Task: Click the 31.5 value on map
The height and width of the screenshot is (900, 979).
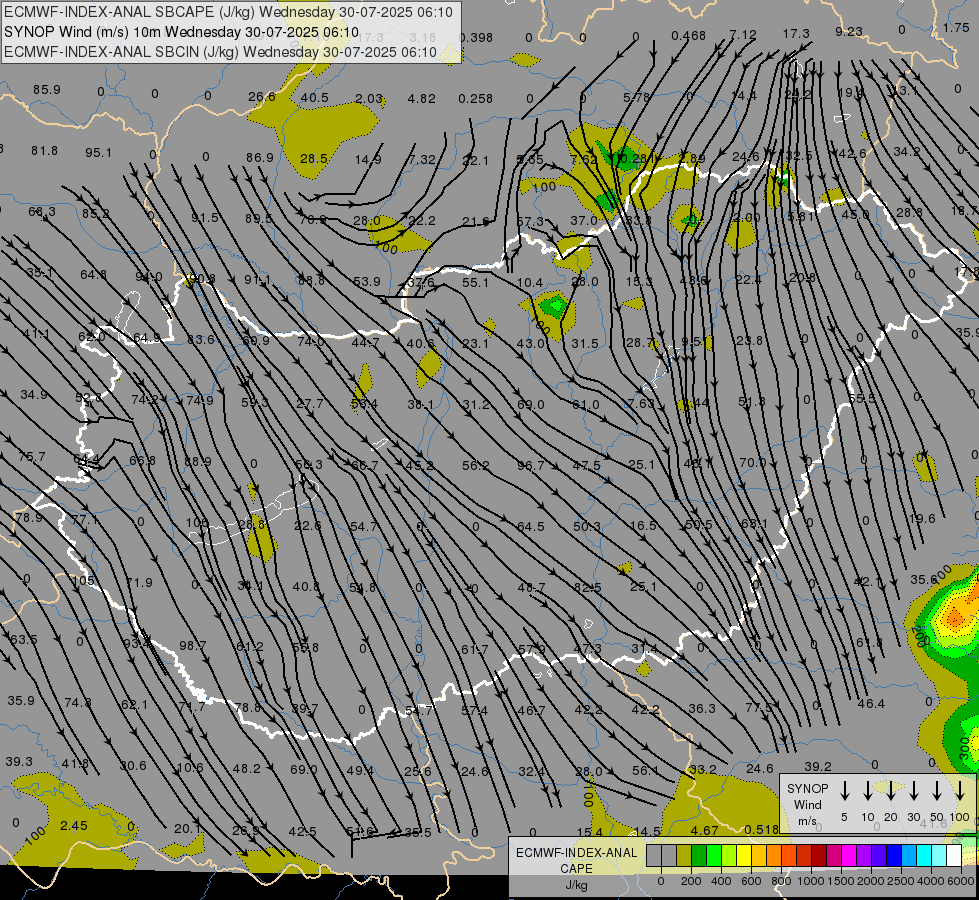Action: pyautogui.click(x=584, y=344)
